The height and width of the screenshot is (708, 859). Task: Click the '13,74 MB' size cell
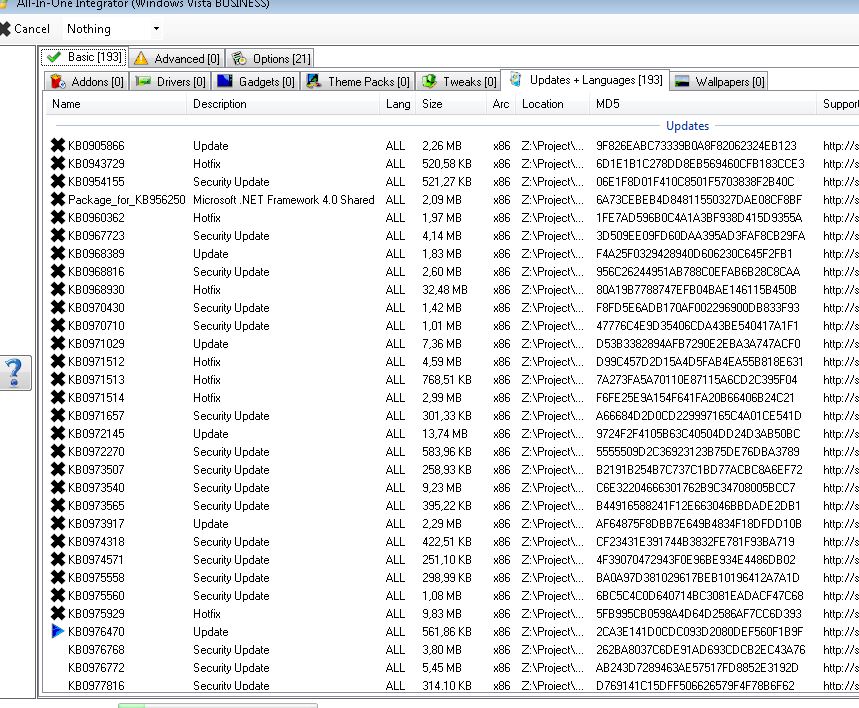coord(445,433)
